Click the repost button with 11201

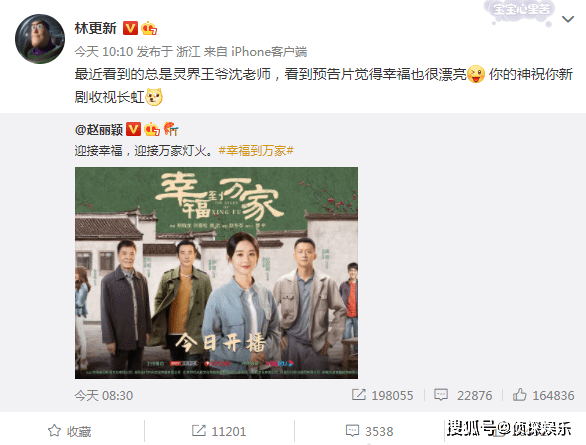coord(219,431)
